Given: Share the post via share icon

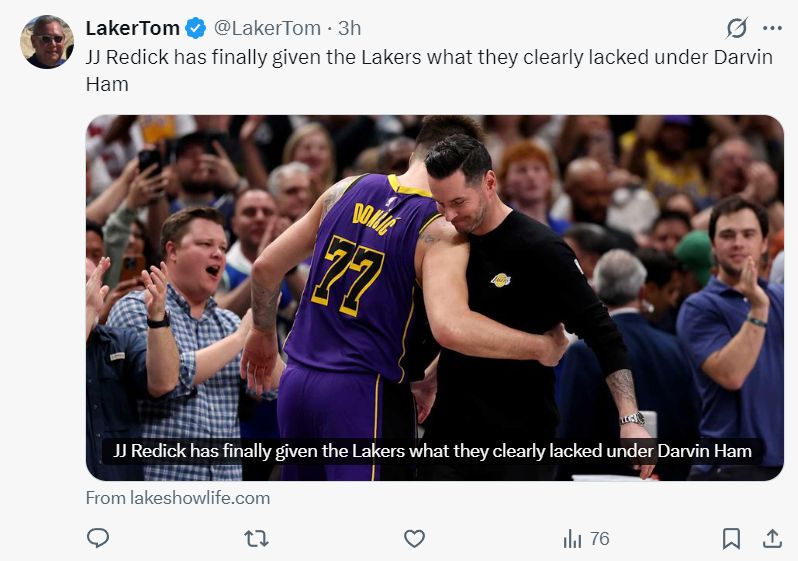Looking at the screenshot, I should pyautogui.click(x=772, y=539).
